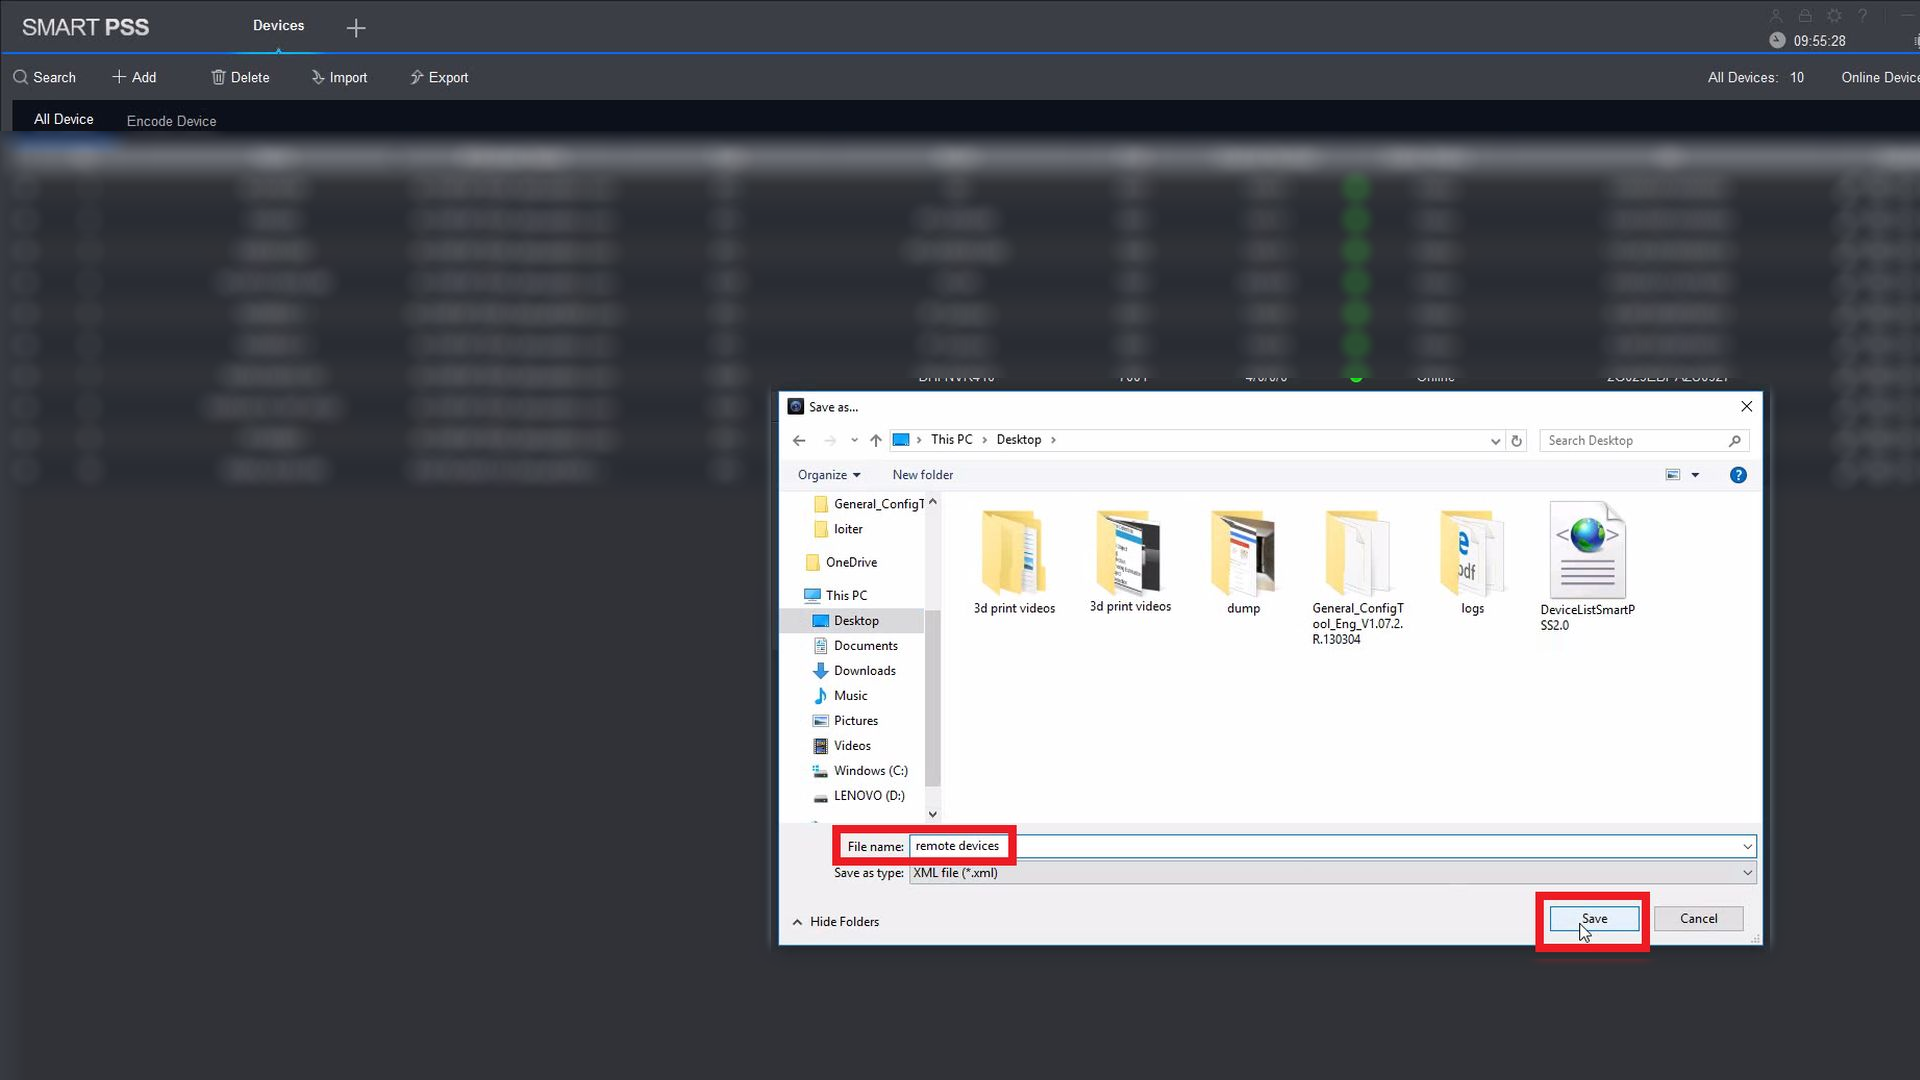Image resolution: width=1920 pixels, height=1080 pixels.
Task: Change the view icon in dialog toolbar
Action: (x=1673, y=475)
